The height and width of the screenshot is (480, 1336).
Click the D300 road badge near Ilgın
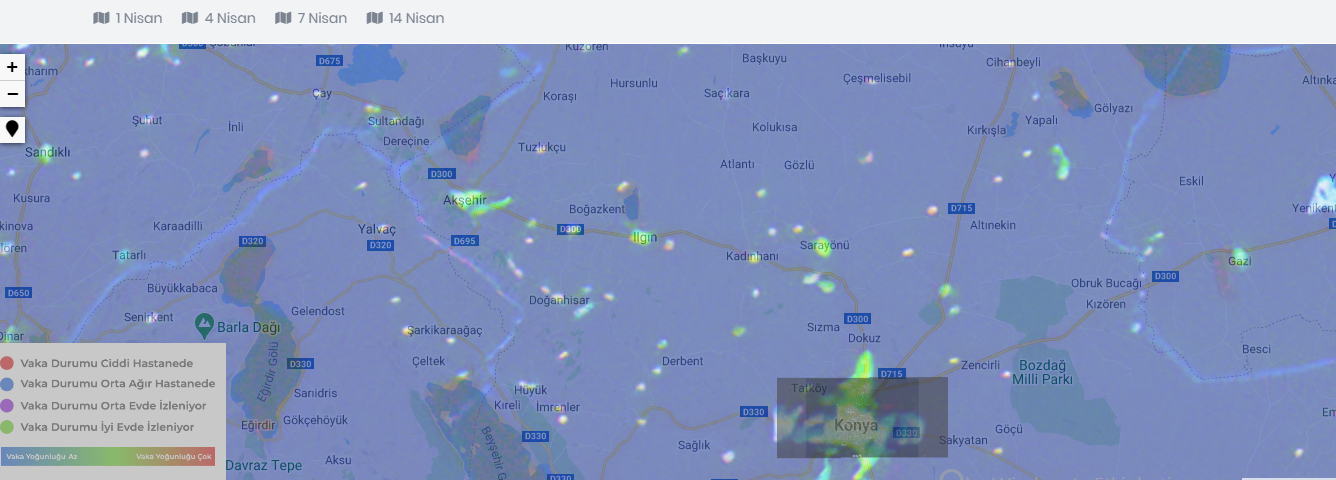point(570,229)
